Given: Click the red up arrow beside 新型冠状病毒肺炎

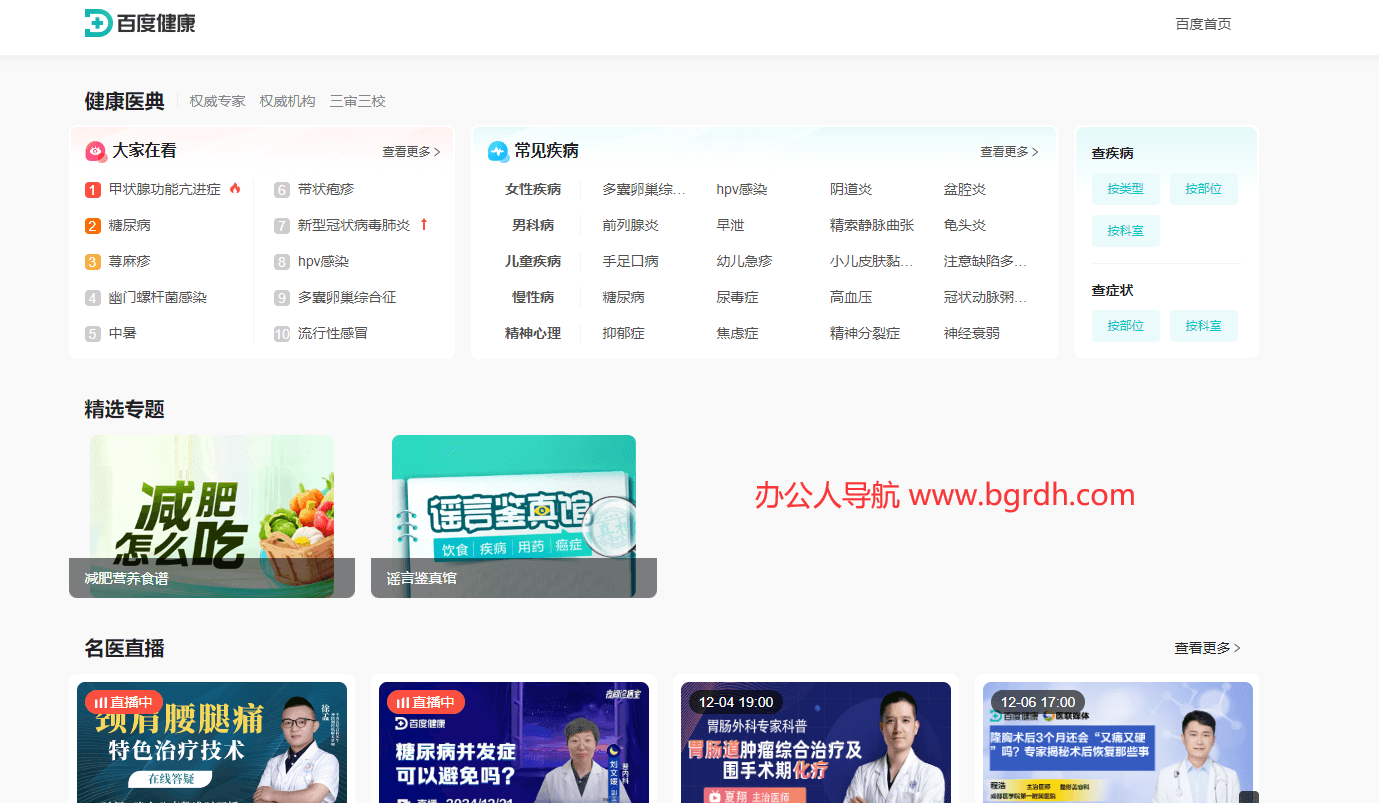Looking at the screenshot, I should click(424, 224).
